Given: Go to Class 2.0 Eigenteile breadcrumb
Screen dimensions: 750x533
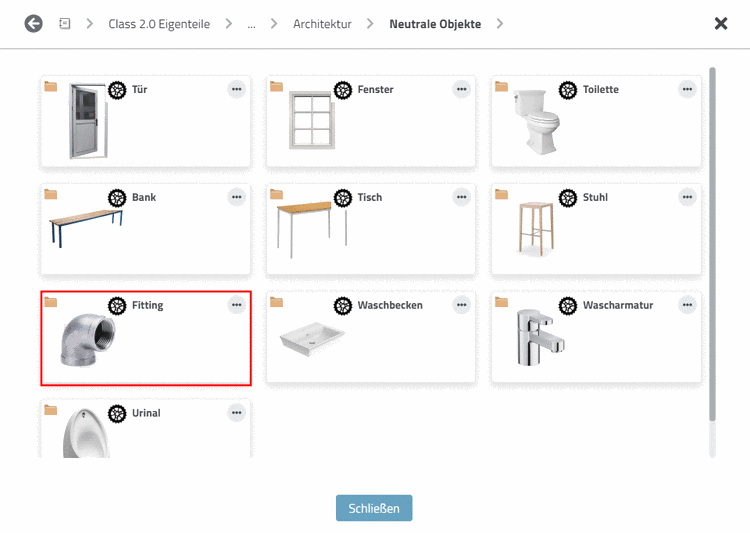Looking at the screenshot, I should 159,24.
